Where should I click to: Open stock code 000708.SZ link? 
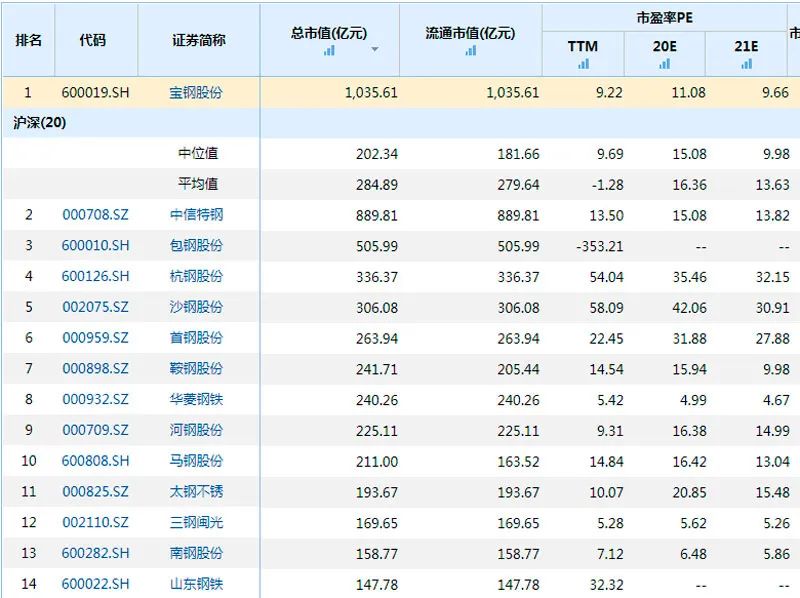click(95, 215)
